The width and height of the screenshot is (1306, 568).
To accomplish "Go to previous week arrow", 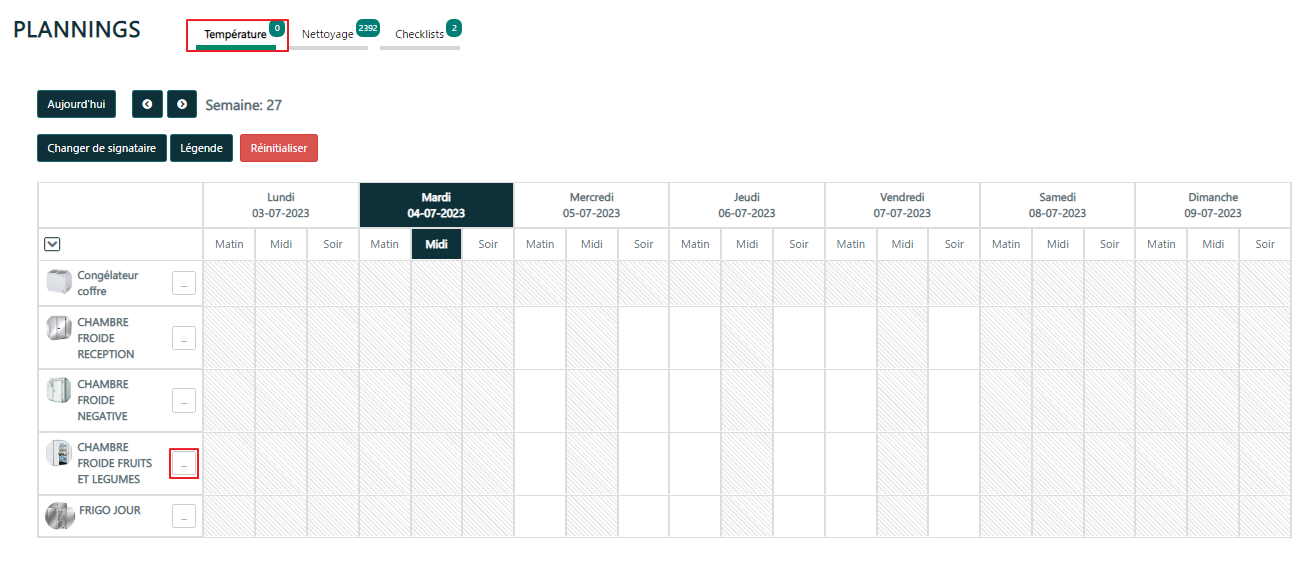I will (x=147, y=104).
